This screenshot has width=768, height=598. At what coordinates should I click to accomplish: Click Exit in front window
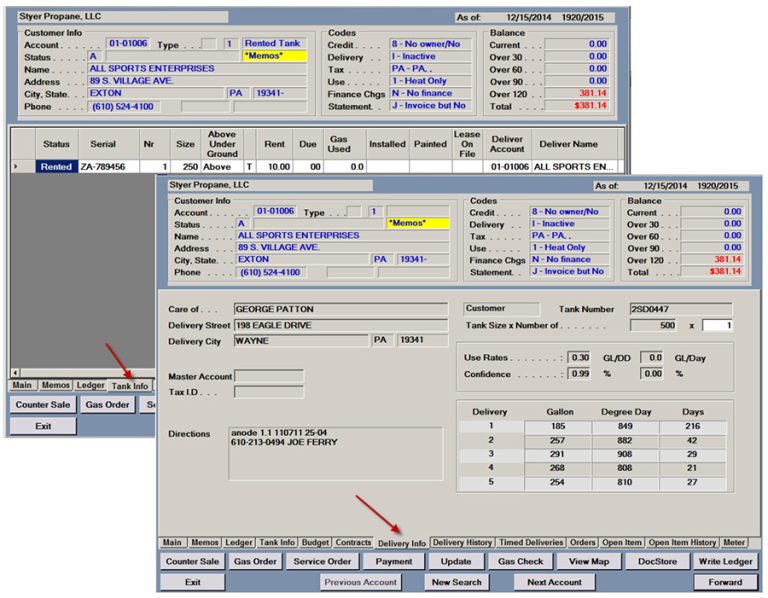pos(192,582)
